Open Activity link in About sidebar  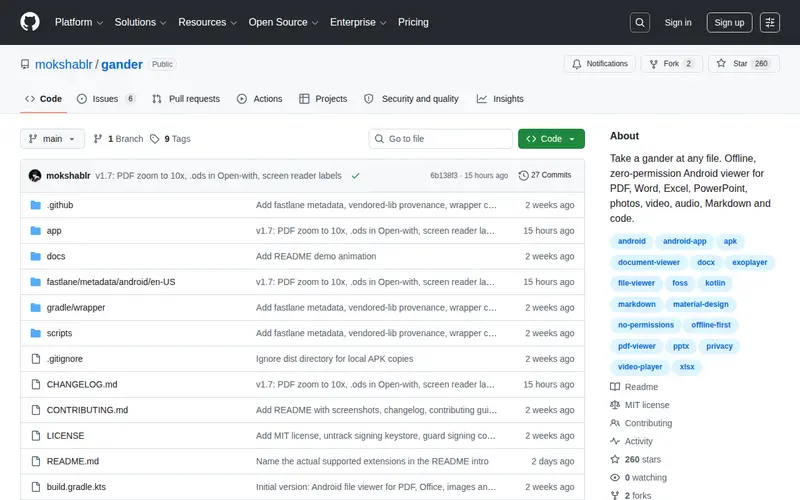[631, 441]
